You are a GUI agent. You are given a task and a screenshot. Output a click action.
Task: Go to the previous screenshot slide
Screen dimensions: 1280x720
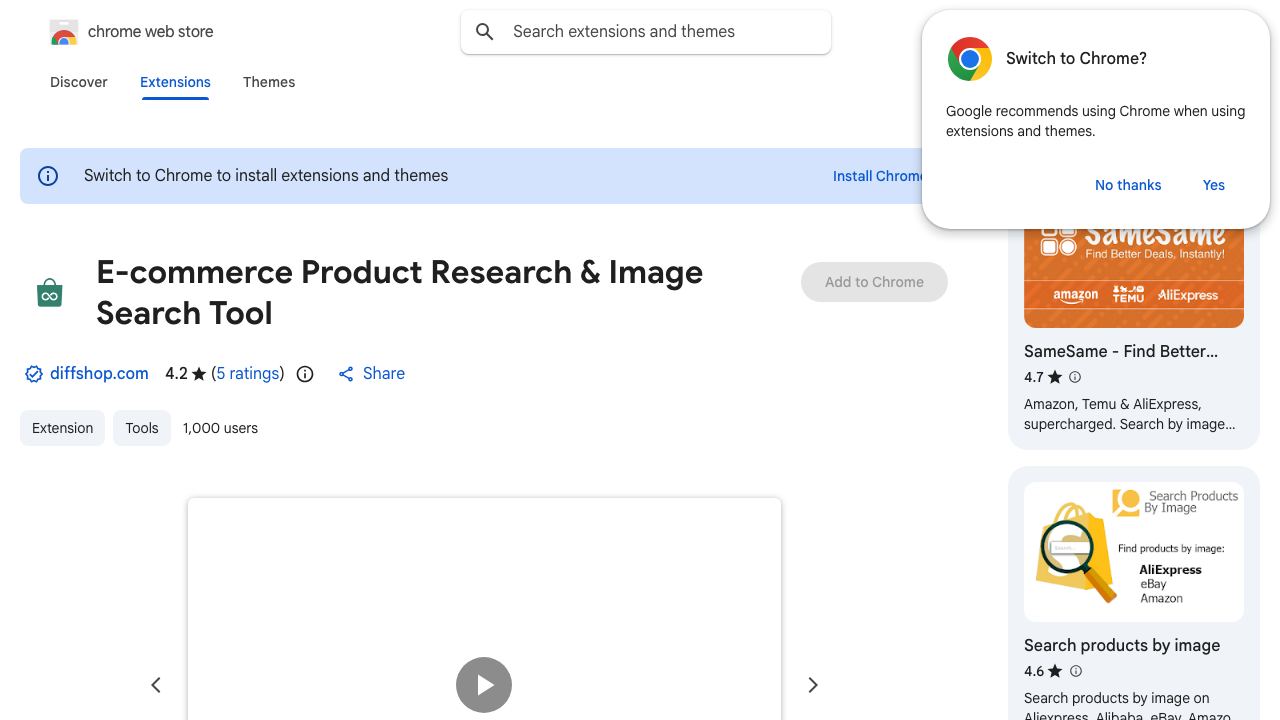pos(156,685)
